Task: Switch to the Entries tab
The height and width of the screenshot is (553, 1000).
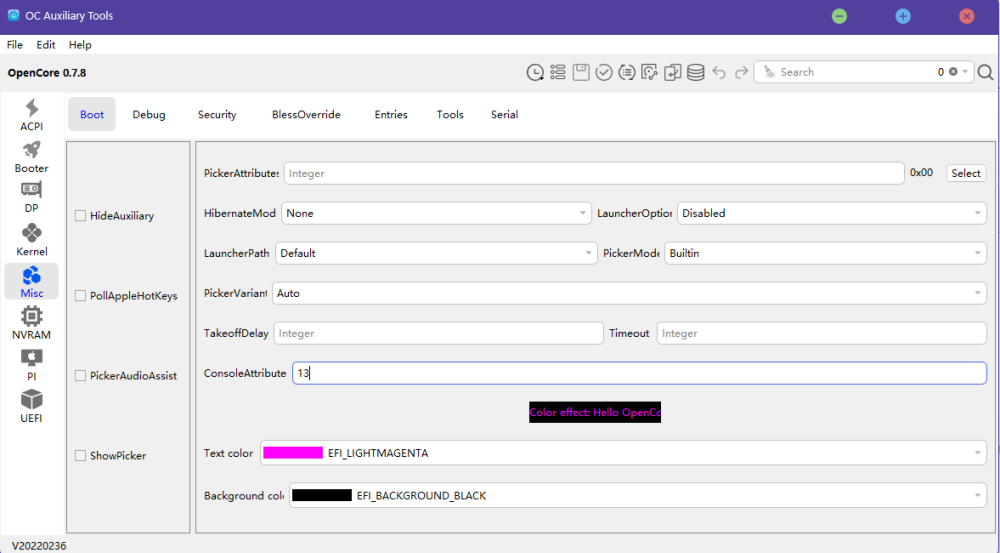Action: point(391,114)
